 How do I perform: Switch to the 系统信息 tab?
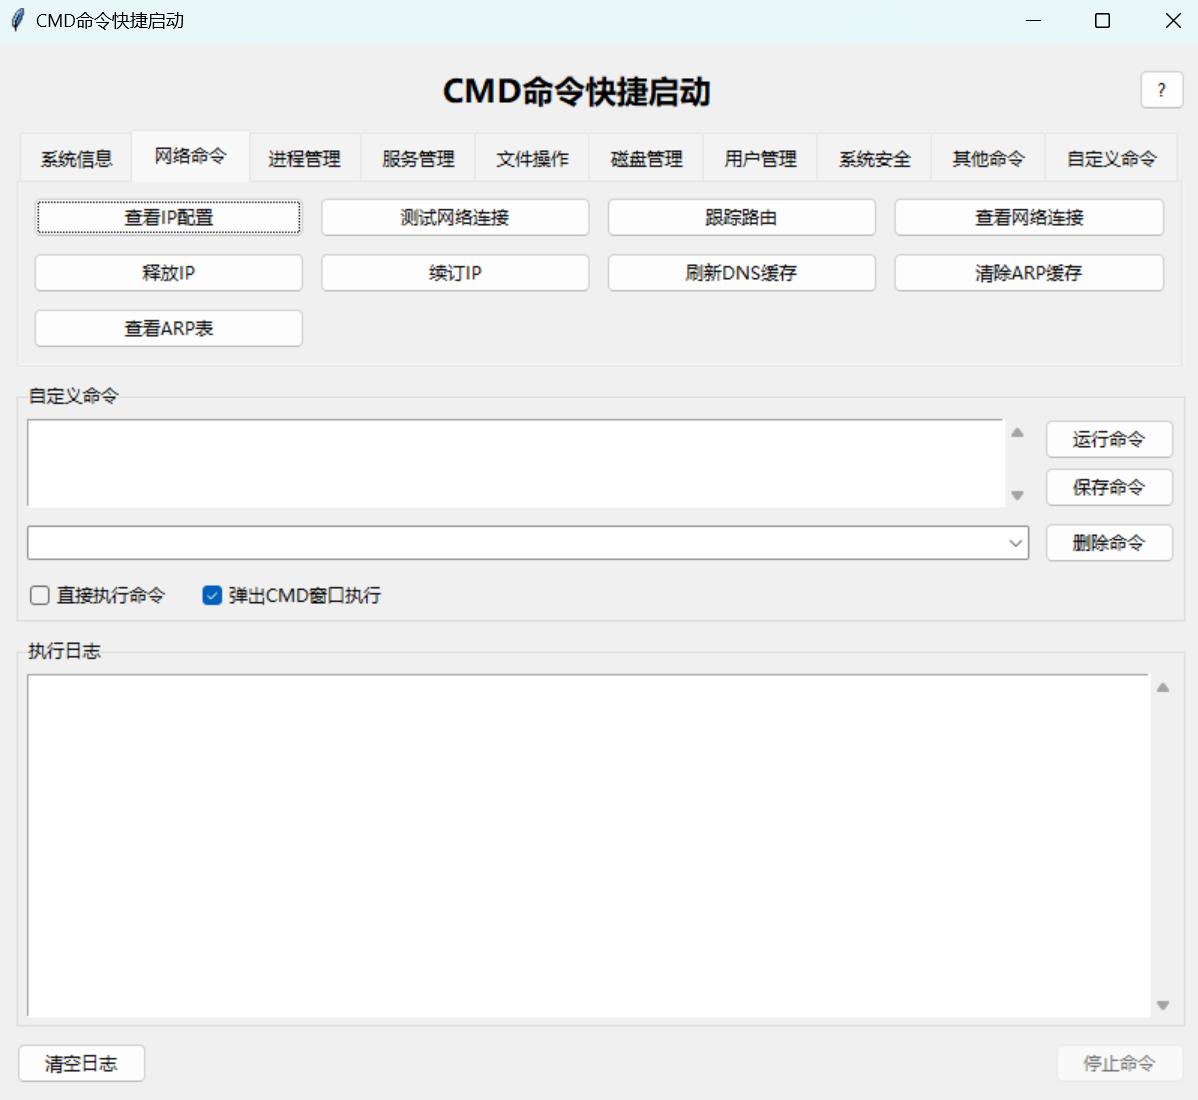[x=76, y=159]
